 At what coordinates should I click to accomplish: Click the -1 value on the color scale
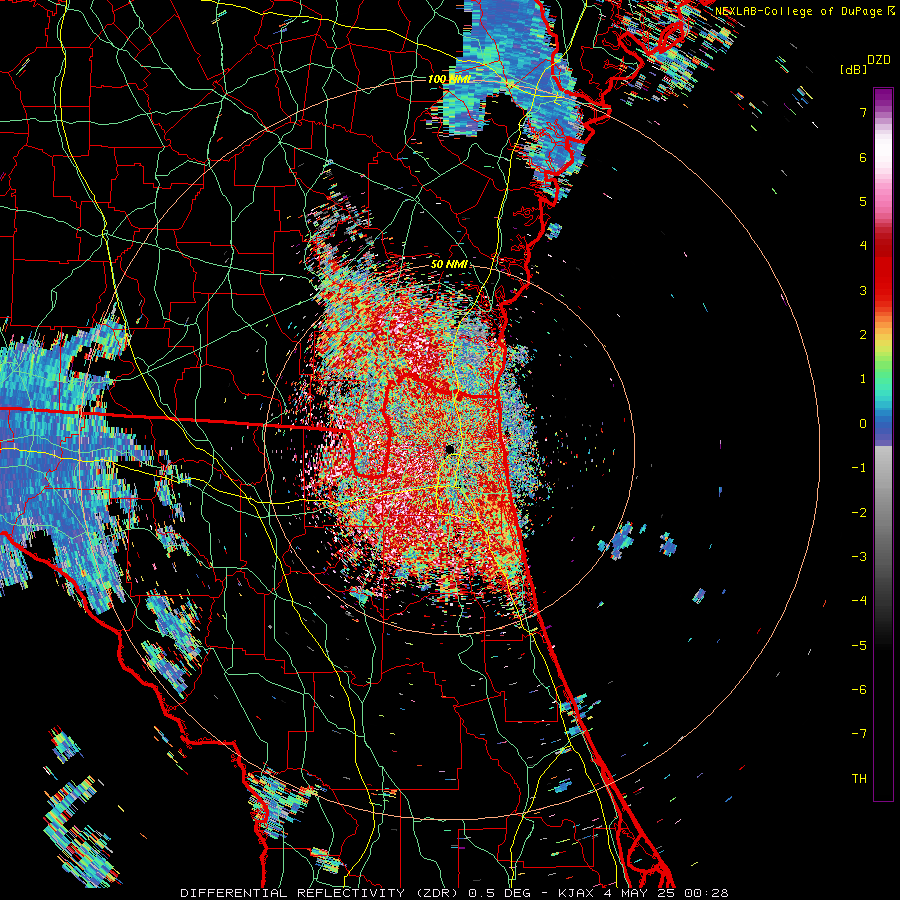point(859,468)
